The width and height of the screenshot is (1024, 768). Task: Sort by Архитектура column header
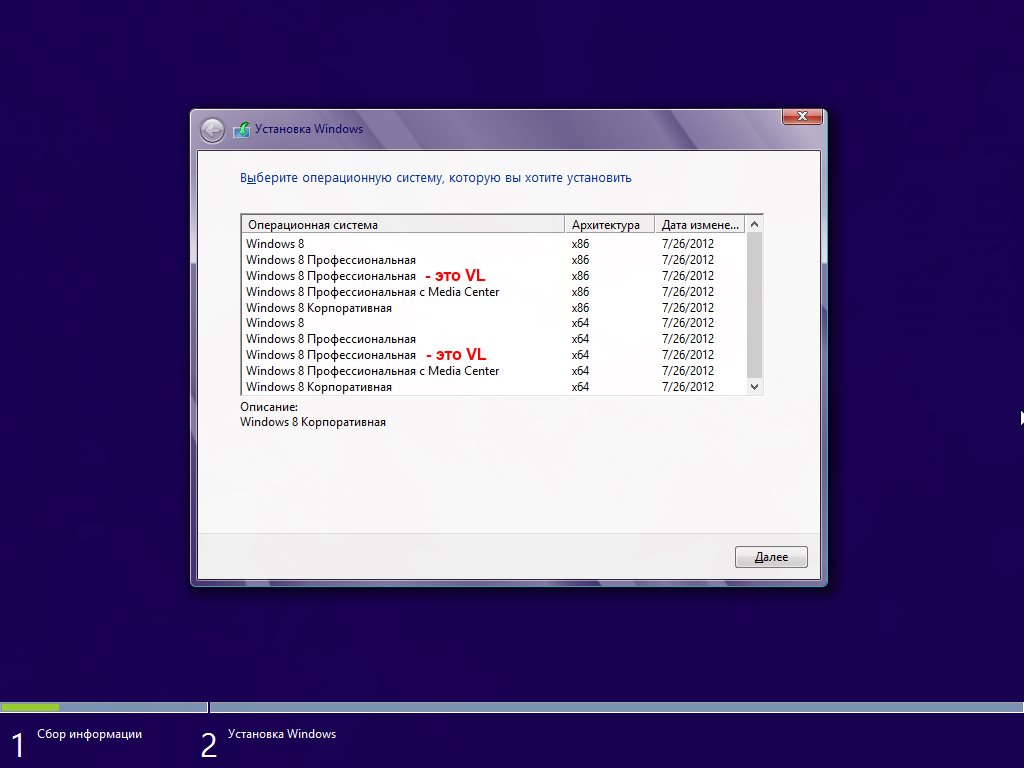(x=610, y=225)
